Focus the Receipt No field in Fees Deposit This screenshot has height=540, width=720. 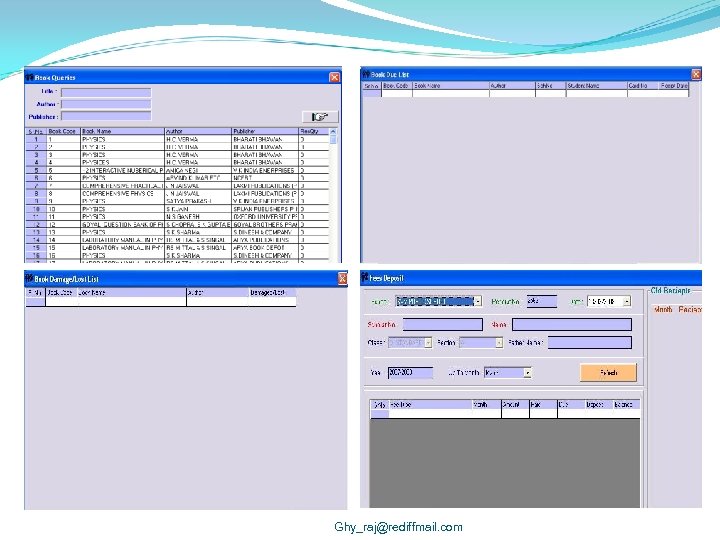(x=542, y=301)
